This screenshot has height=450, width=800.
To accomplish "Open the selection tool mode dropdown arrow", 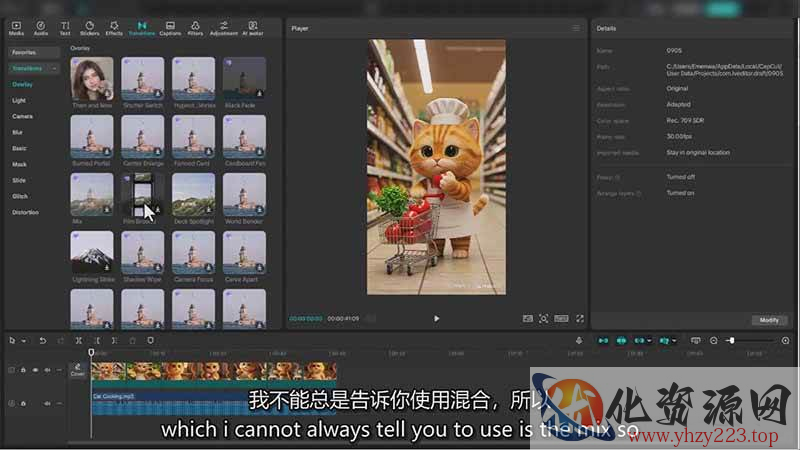I will [x=23, y=341].
